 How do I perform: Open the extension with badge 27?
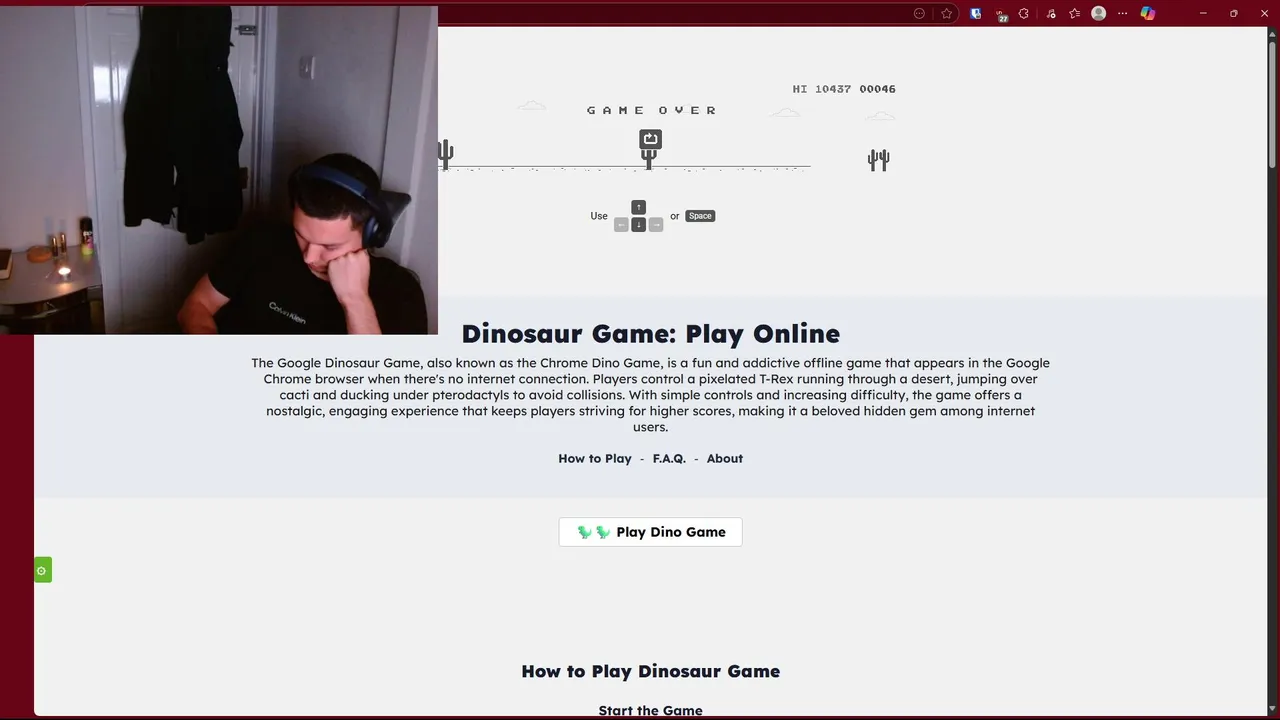[1001, 14]
